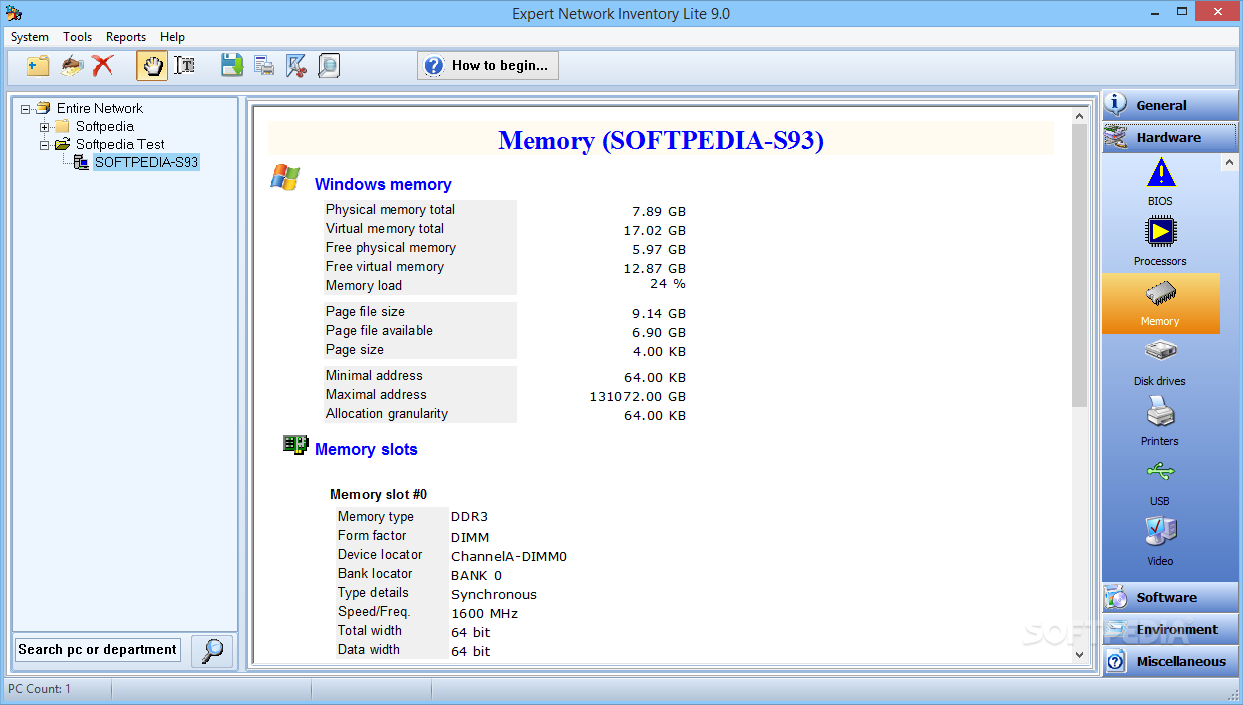
Task: Select the hand pan tool
Action: (x=152, y=66)
